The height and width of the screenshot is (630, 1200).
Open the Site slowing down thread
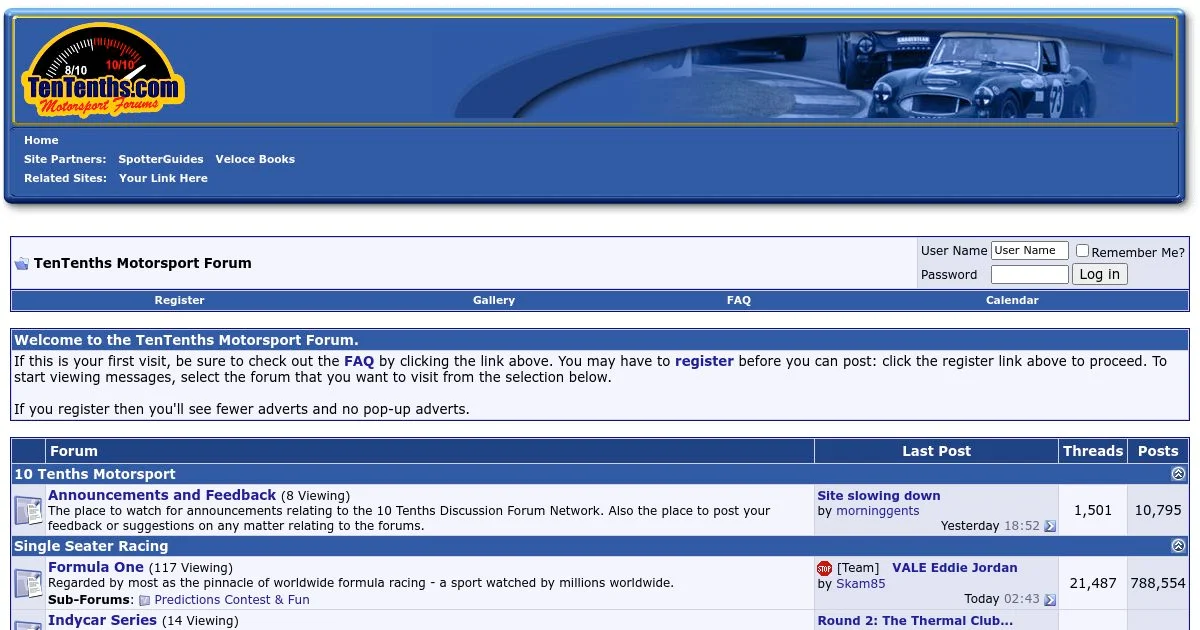pyautogui.click(x=879, y=495)
